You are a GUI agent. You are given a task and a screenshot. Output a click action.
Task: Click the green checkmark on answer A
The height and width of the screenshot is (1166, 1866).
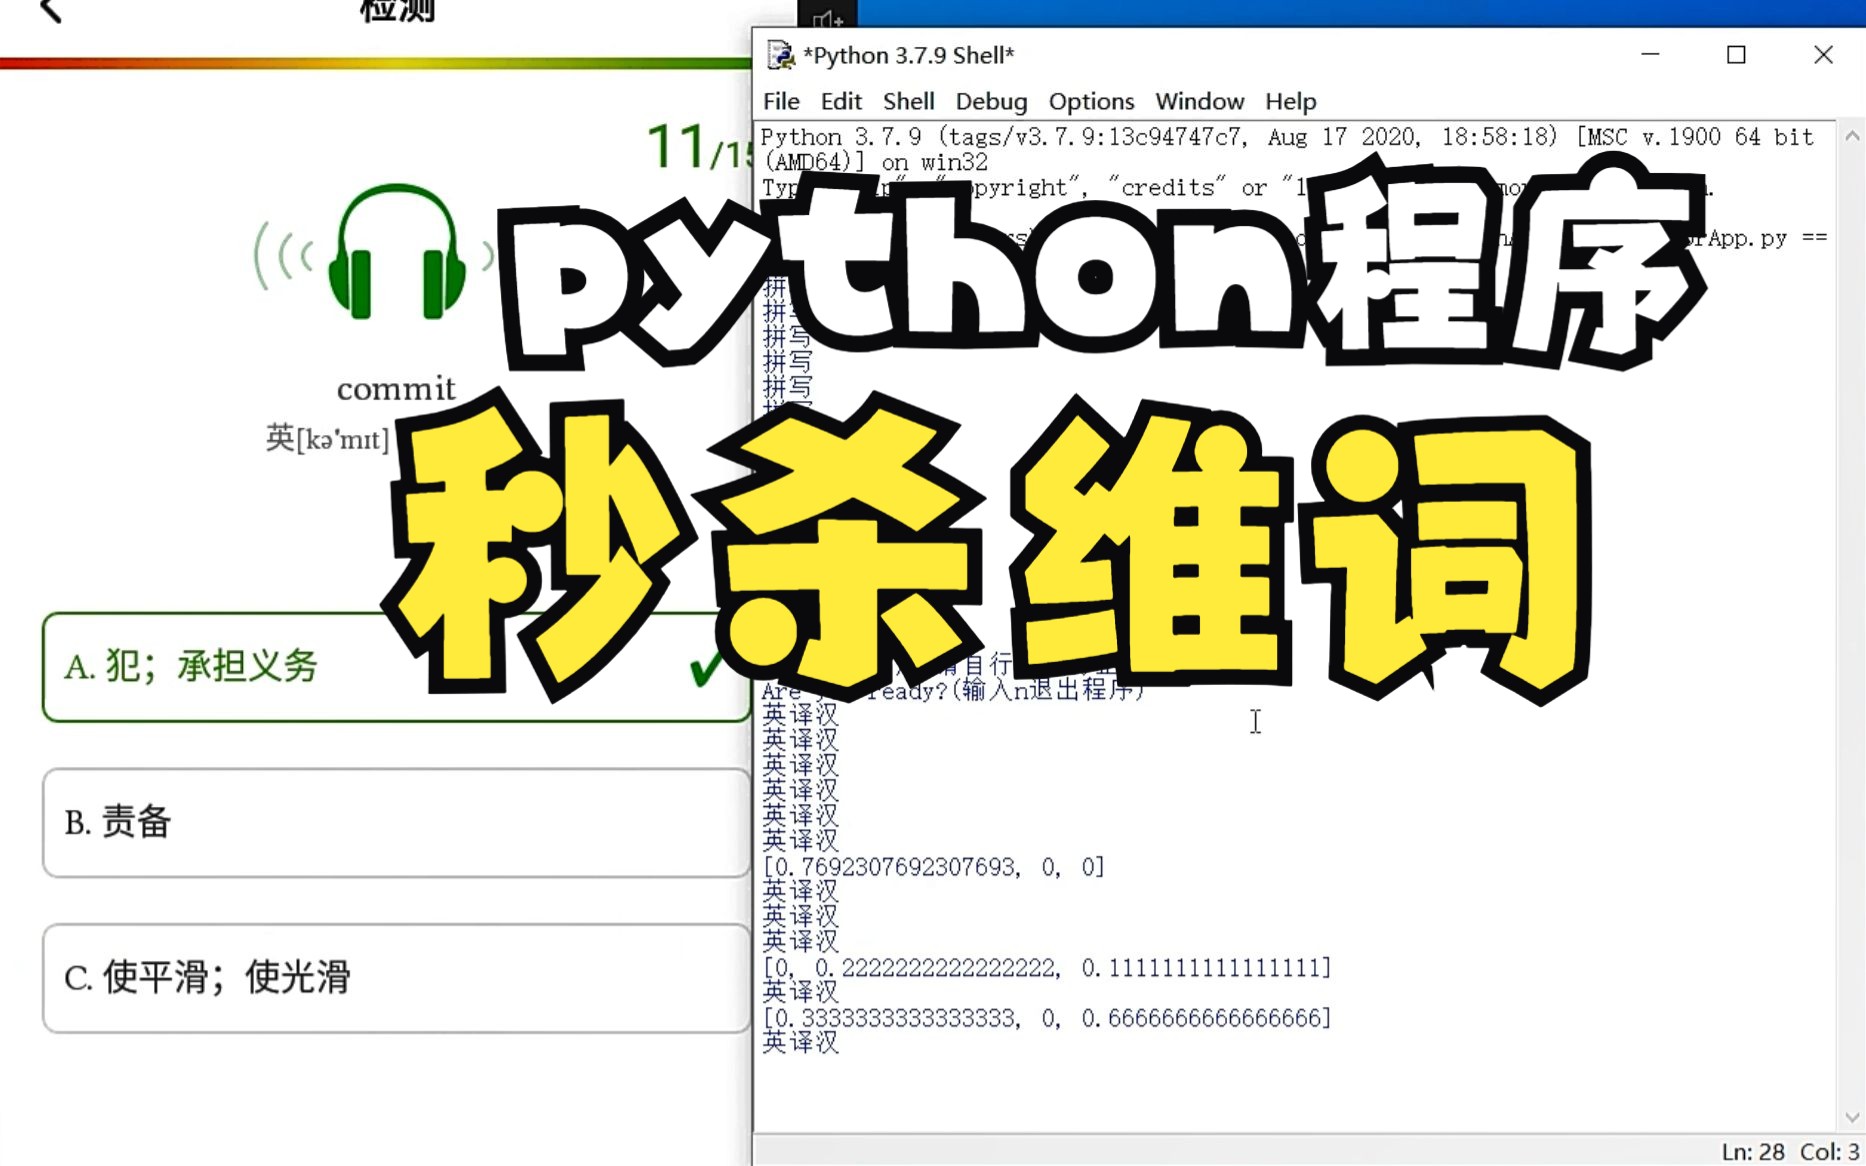705,668
